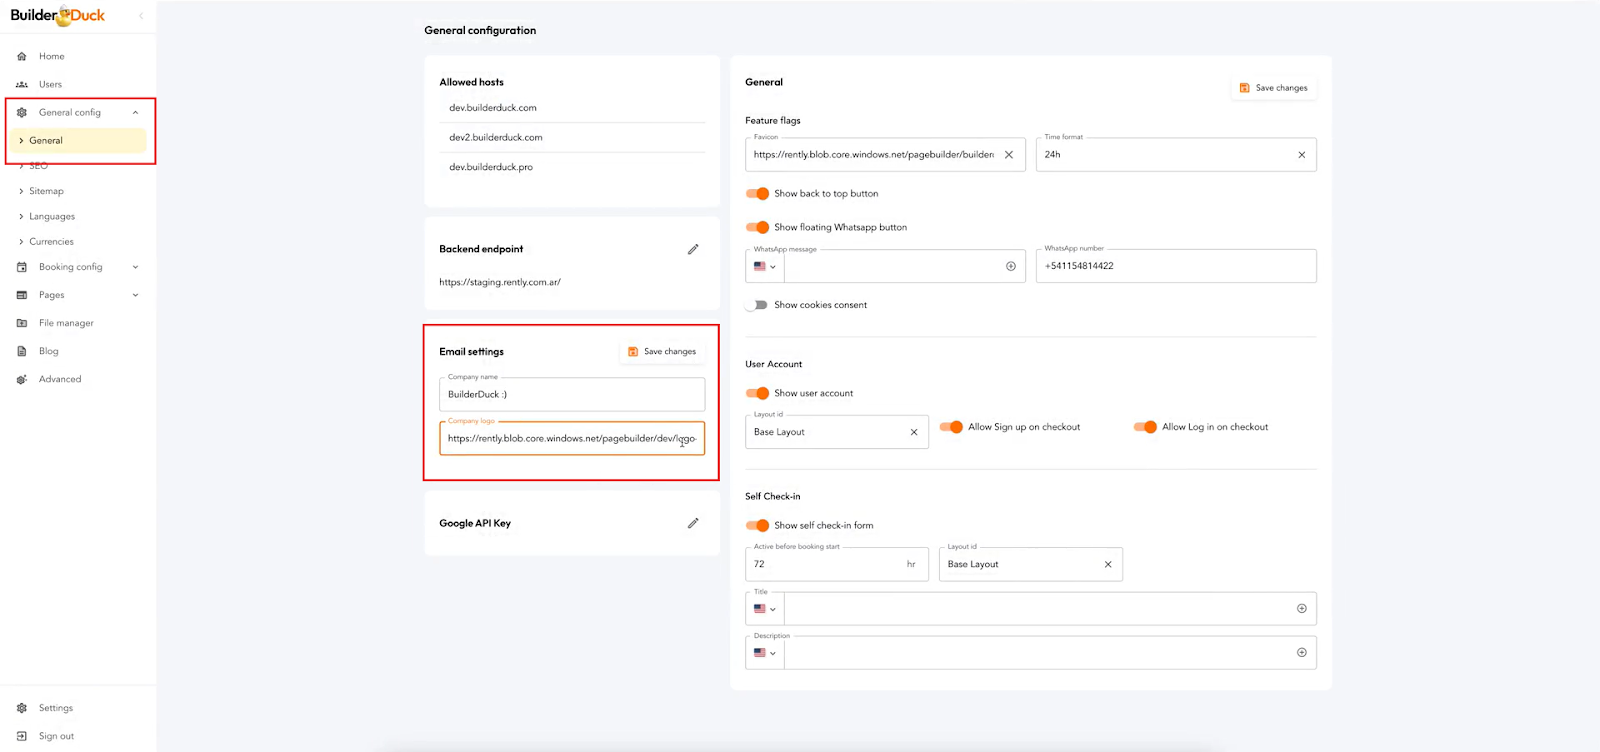
Task: Clear the Time format field value
Action: (x=1301, y=155)
